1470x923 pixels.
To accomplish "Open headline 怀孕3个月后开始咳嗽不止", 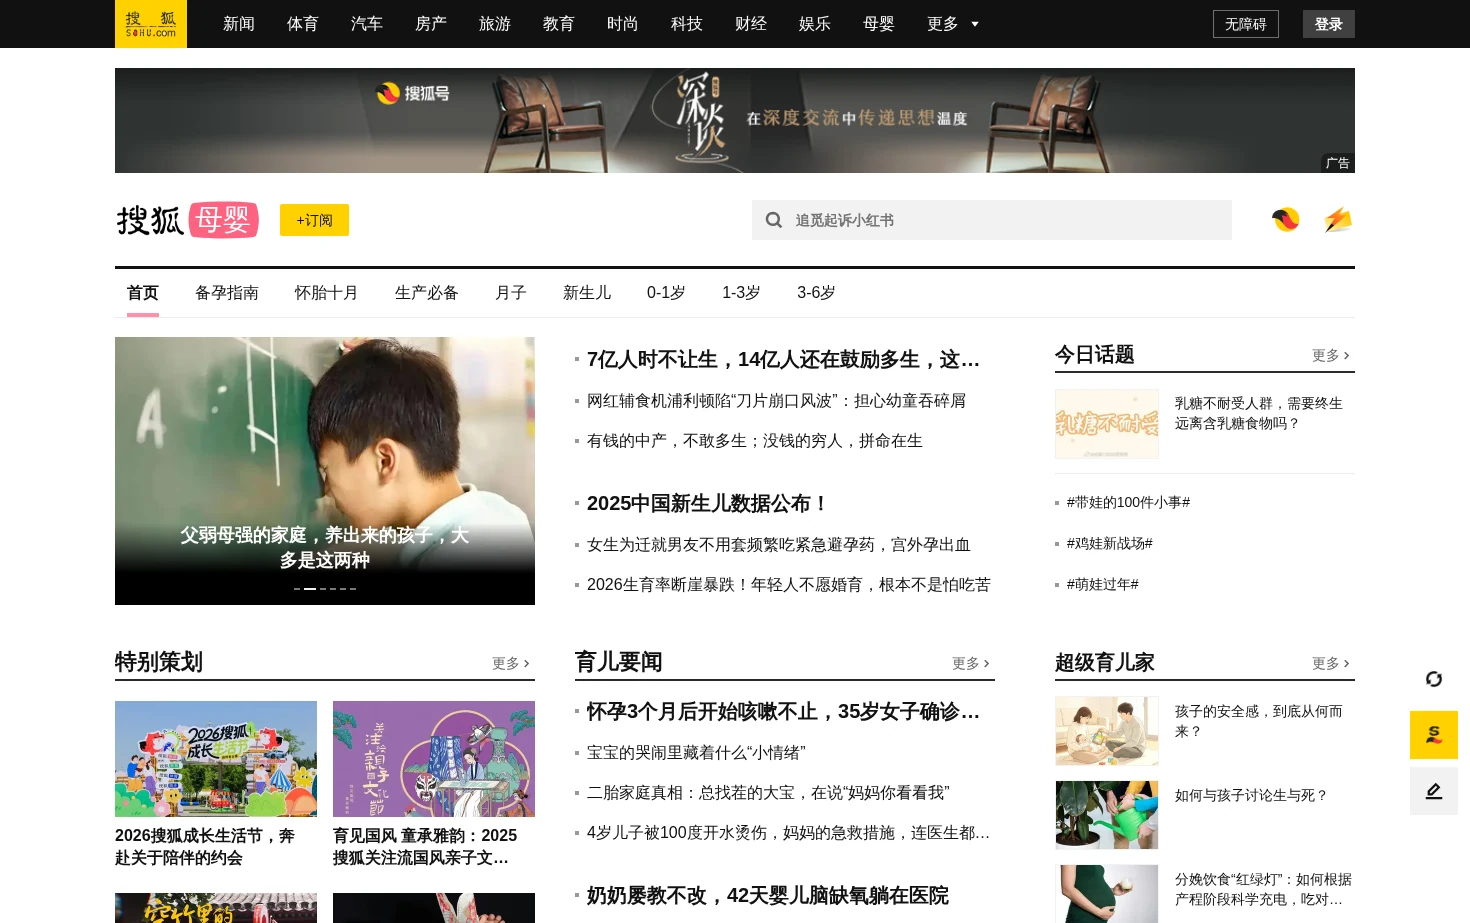I will click(x=783, y=712).
